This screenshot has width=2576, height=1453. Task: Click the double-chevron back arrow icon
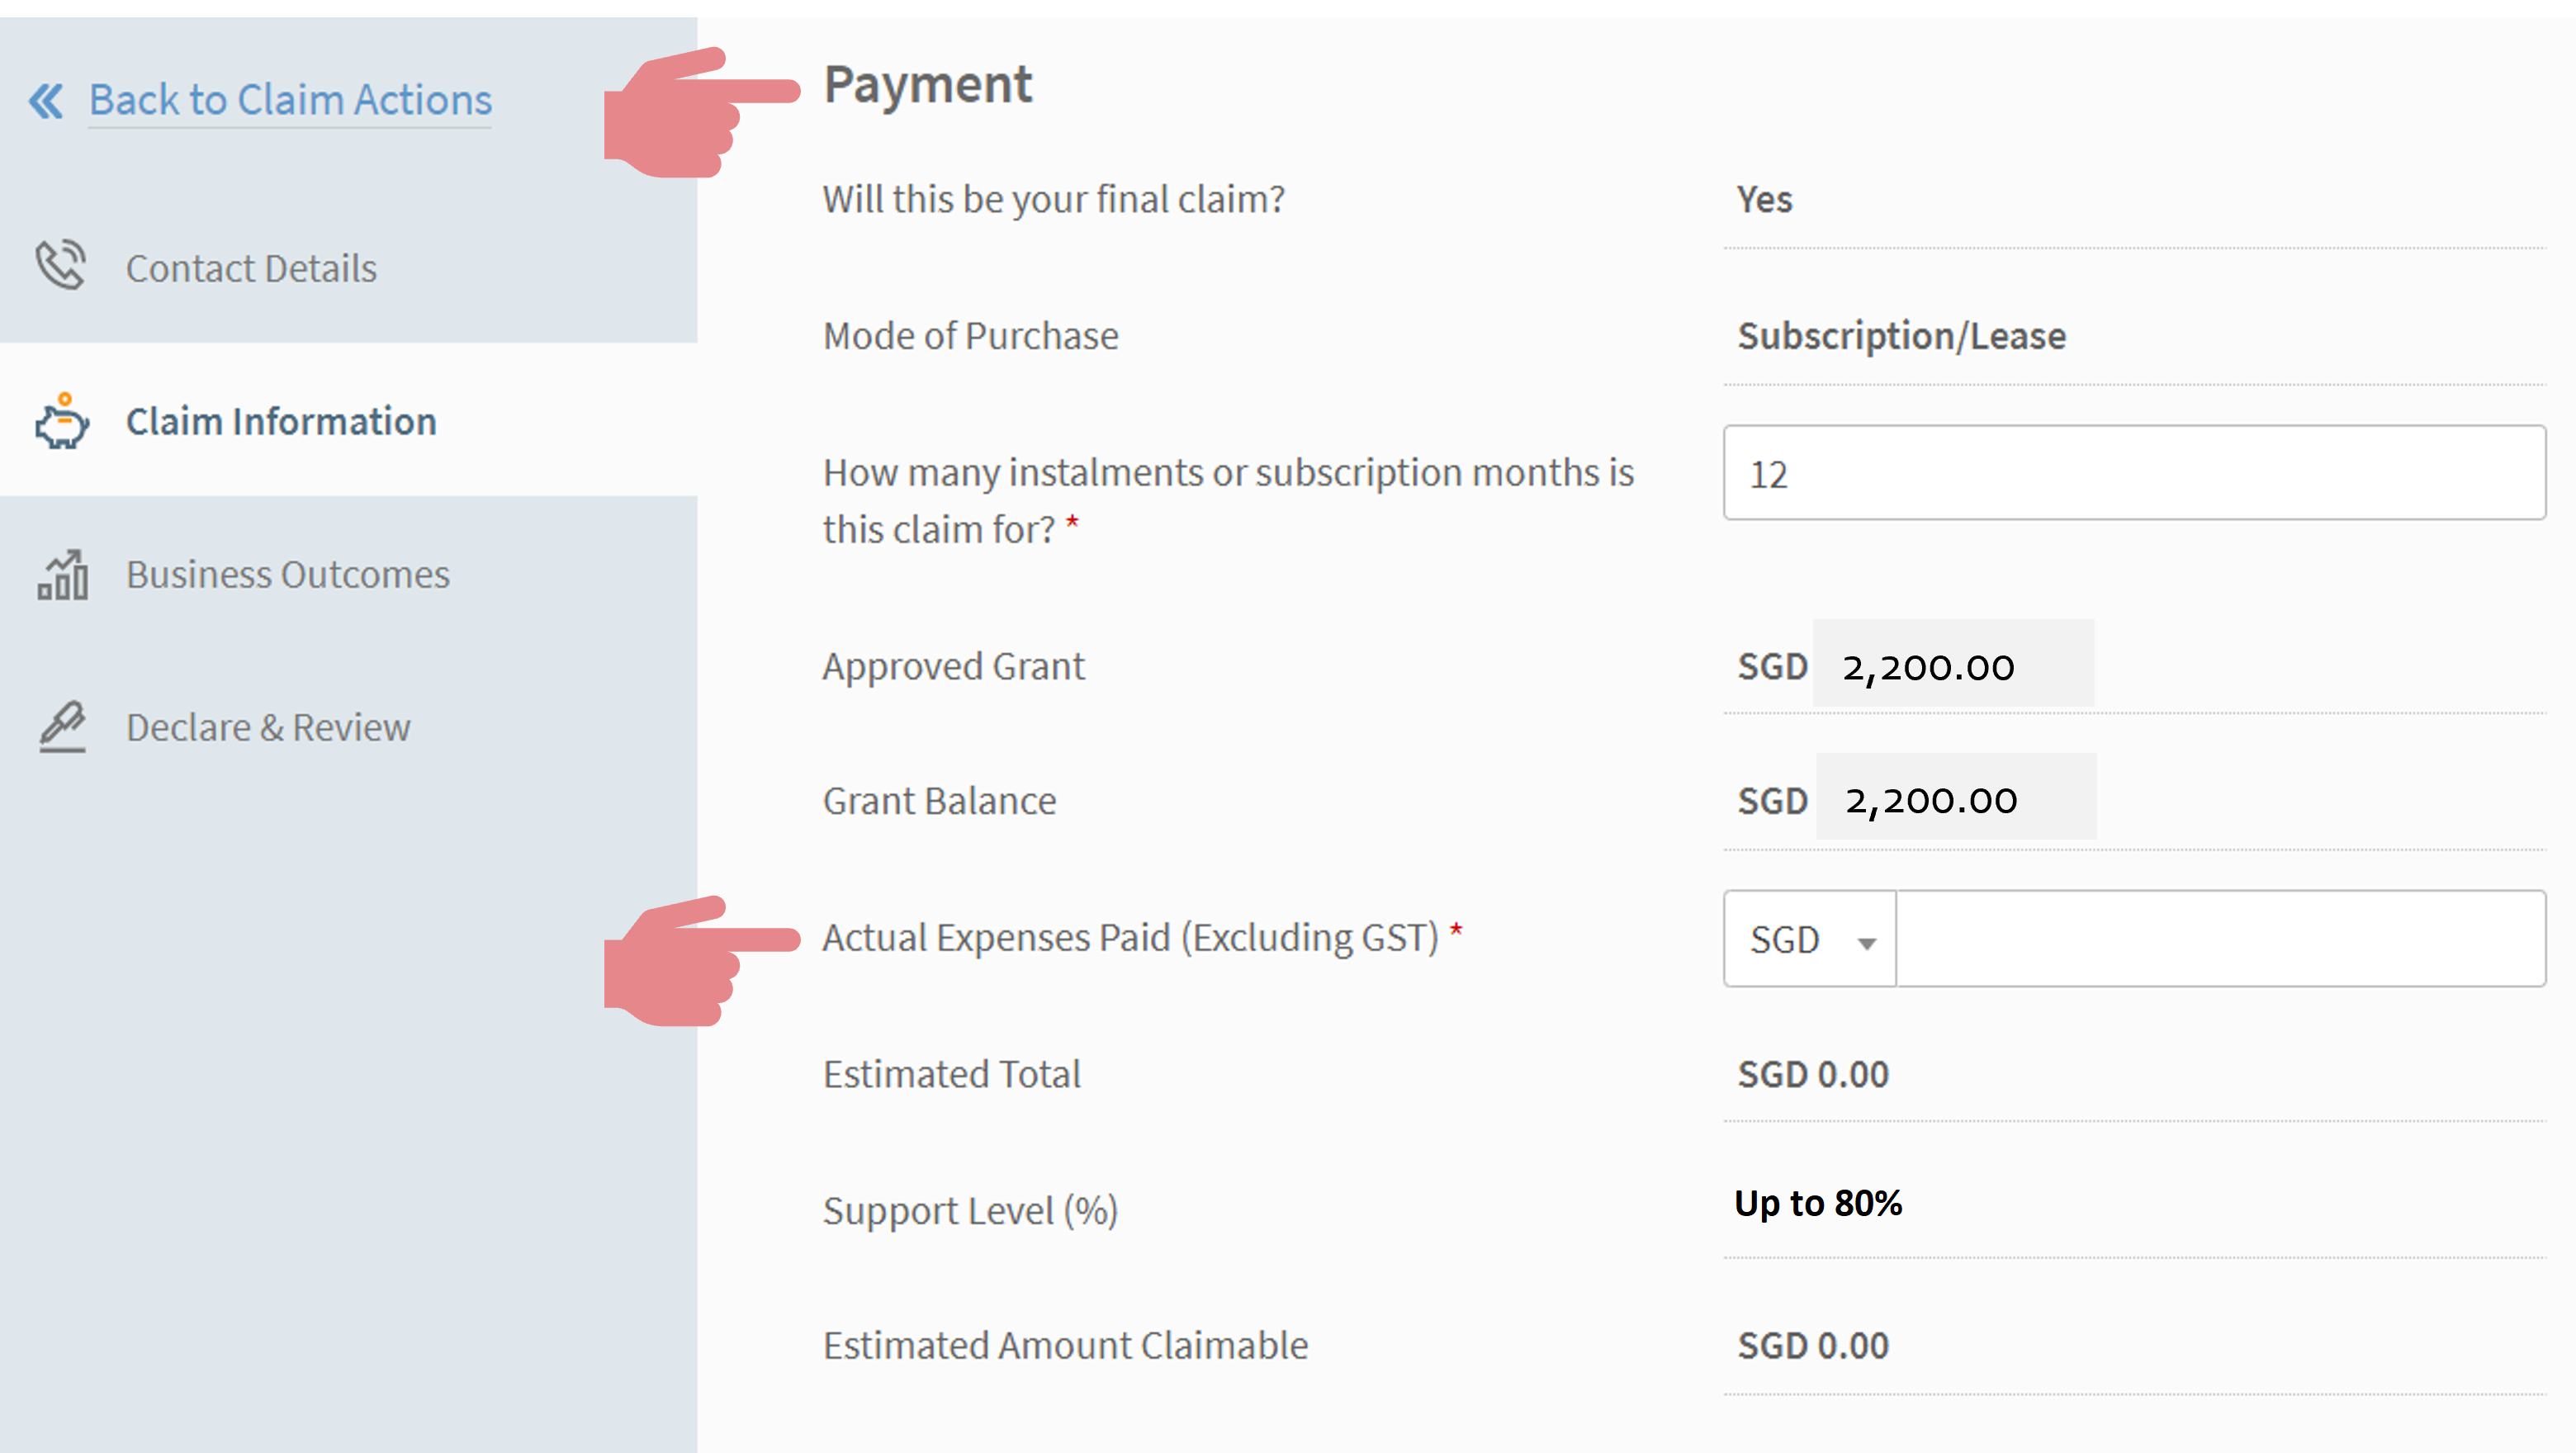pos(46,101)
